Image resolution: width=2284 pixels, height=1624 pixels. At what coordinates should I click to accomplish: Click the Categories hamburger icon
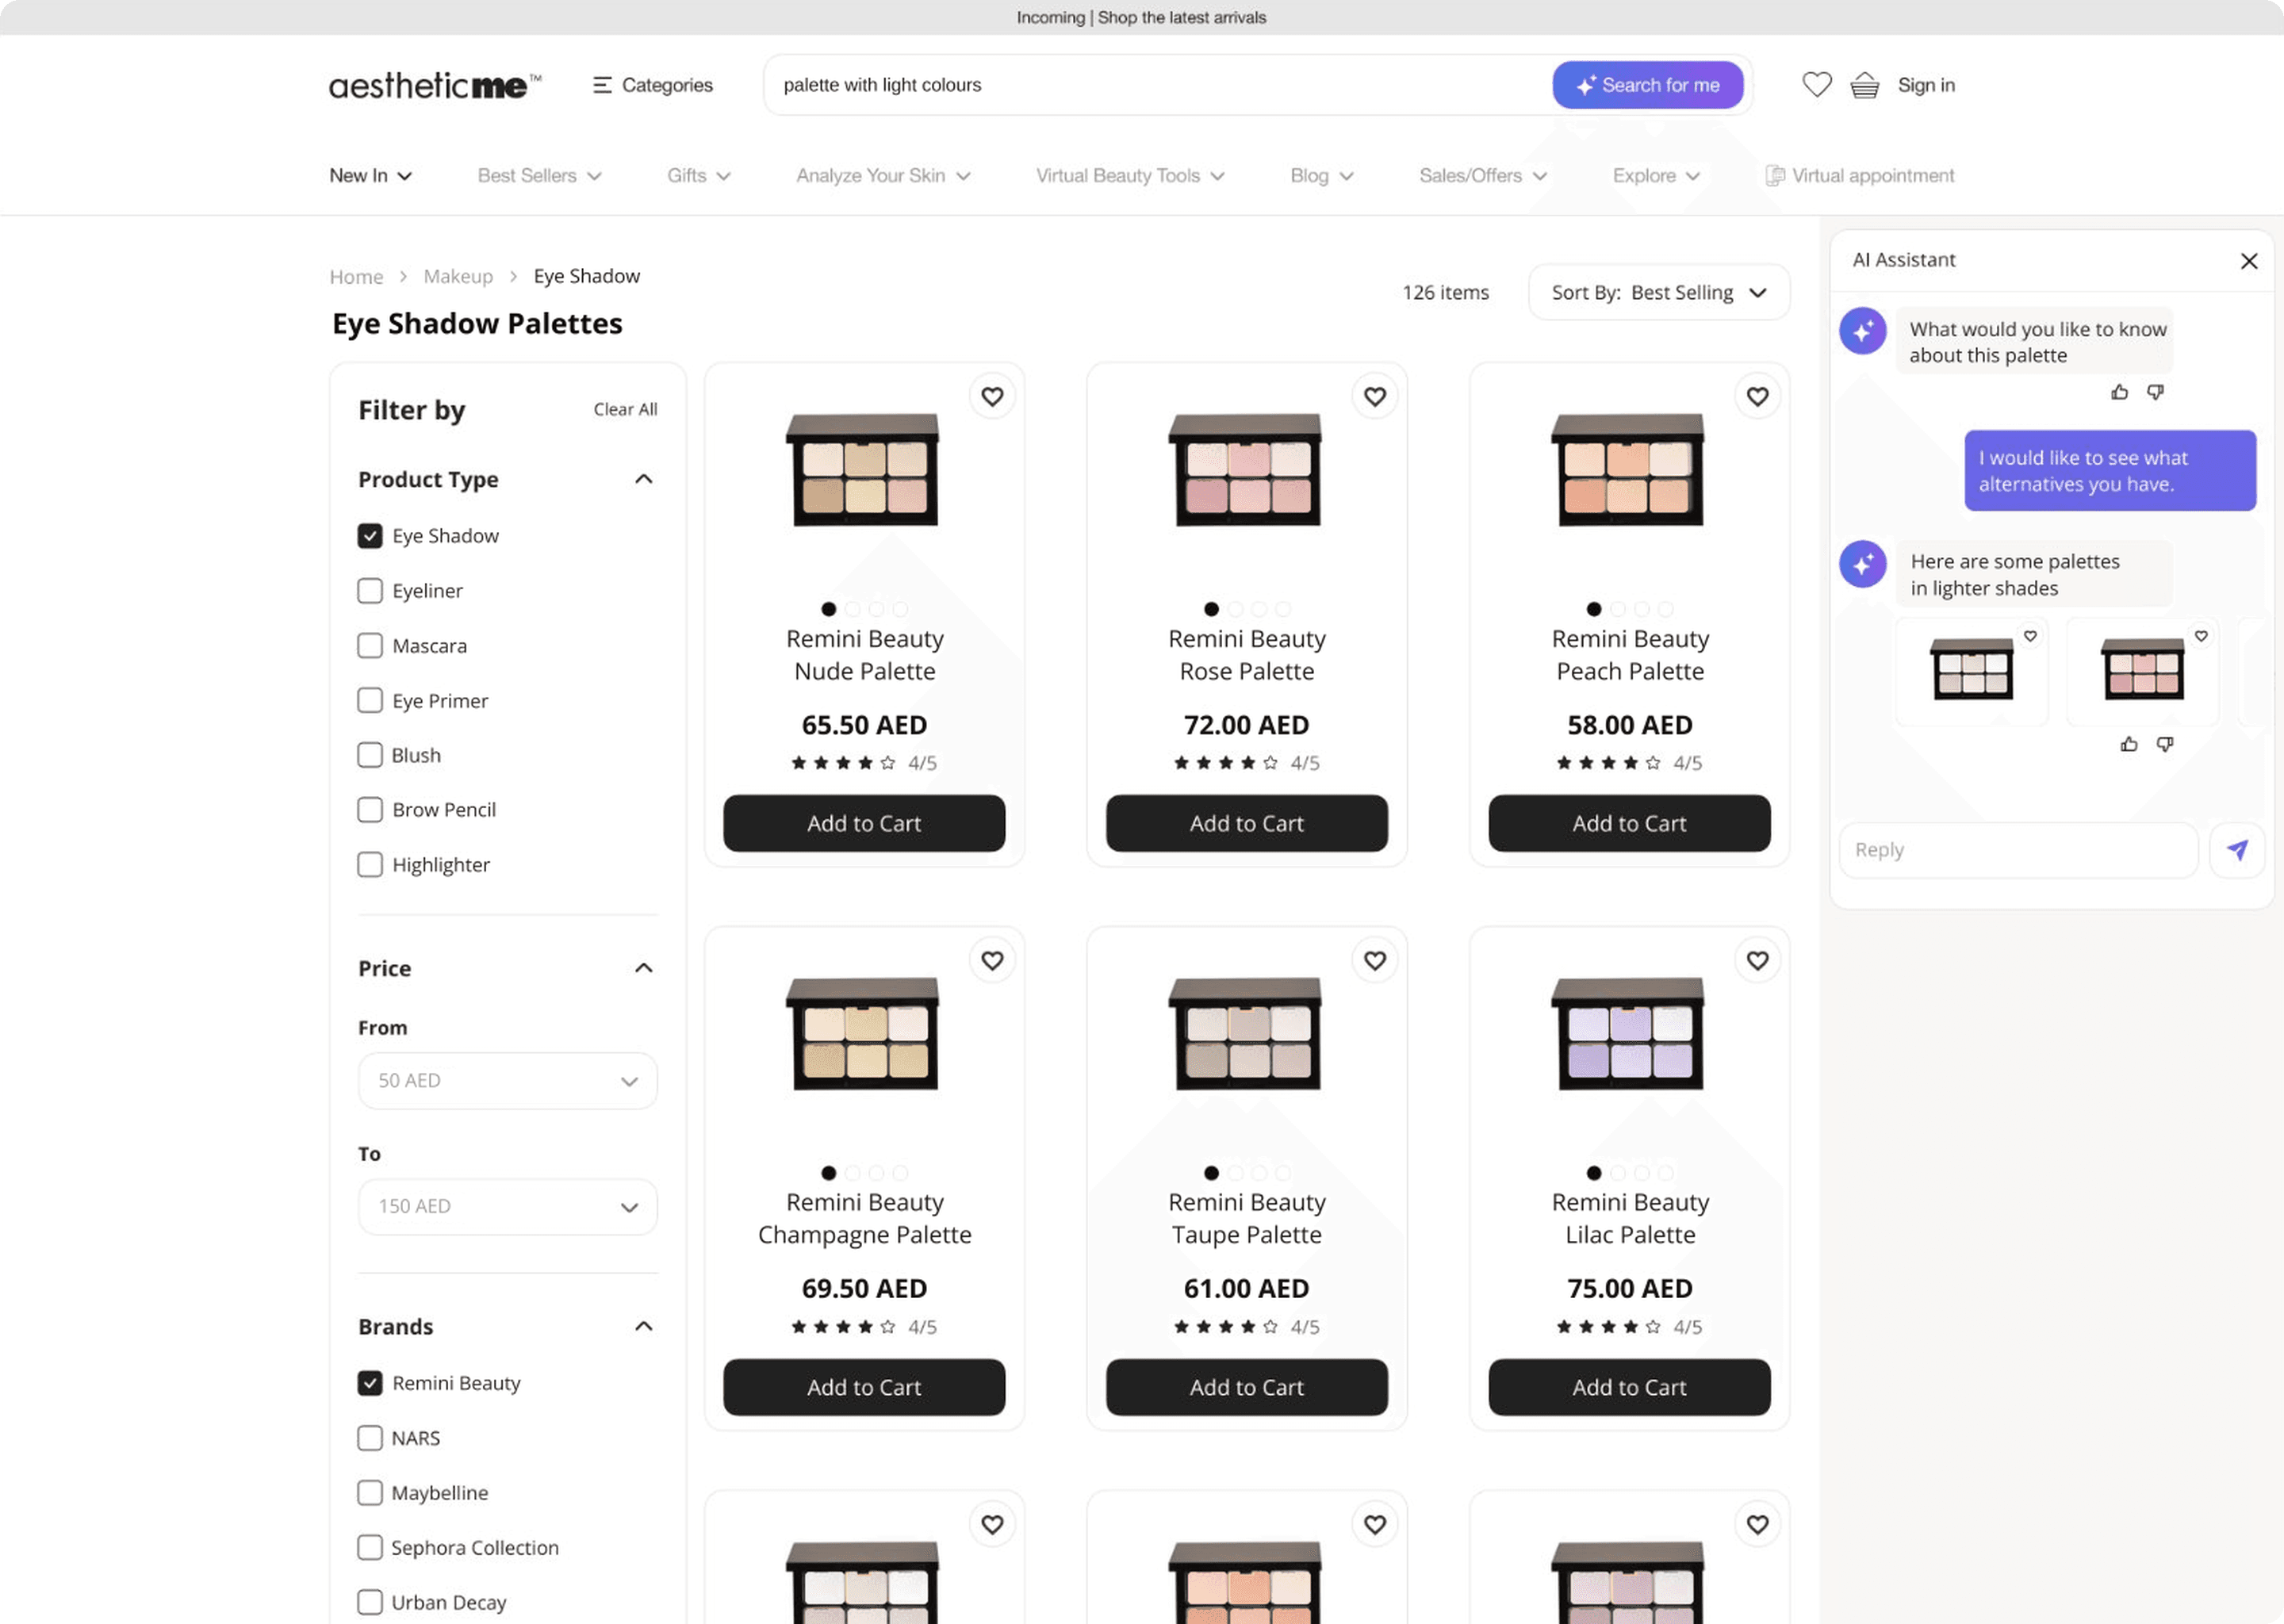tap(601, 85)
